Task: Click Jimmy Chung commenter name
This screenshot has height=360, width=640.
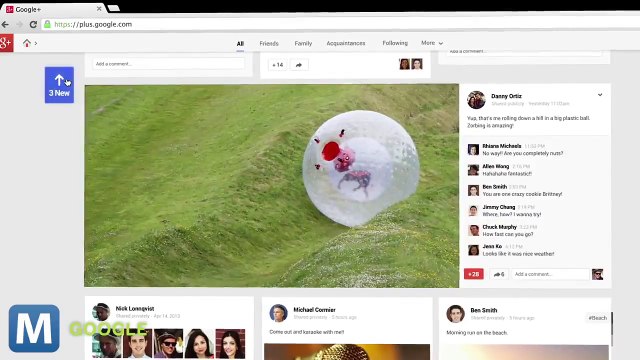Action: 499,207
